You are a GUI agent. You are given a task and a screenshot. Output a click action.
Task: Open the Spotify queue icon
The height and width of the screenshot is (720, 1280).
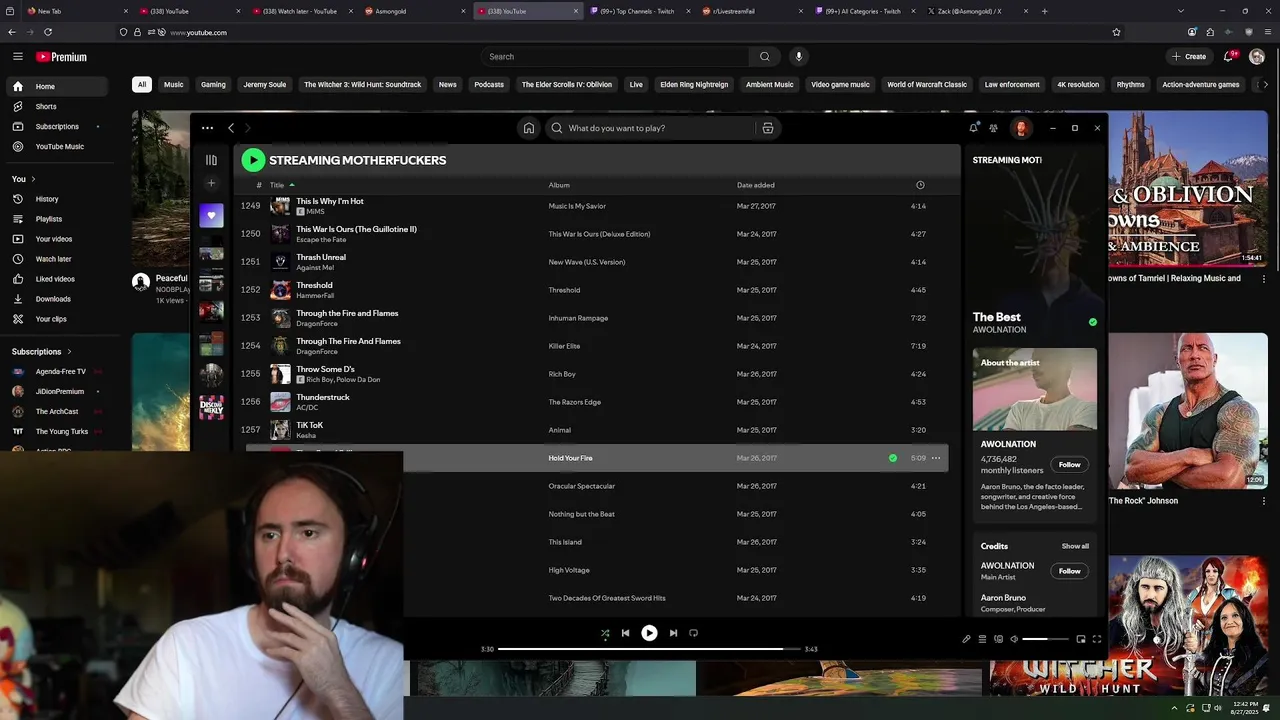point(982,639)
